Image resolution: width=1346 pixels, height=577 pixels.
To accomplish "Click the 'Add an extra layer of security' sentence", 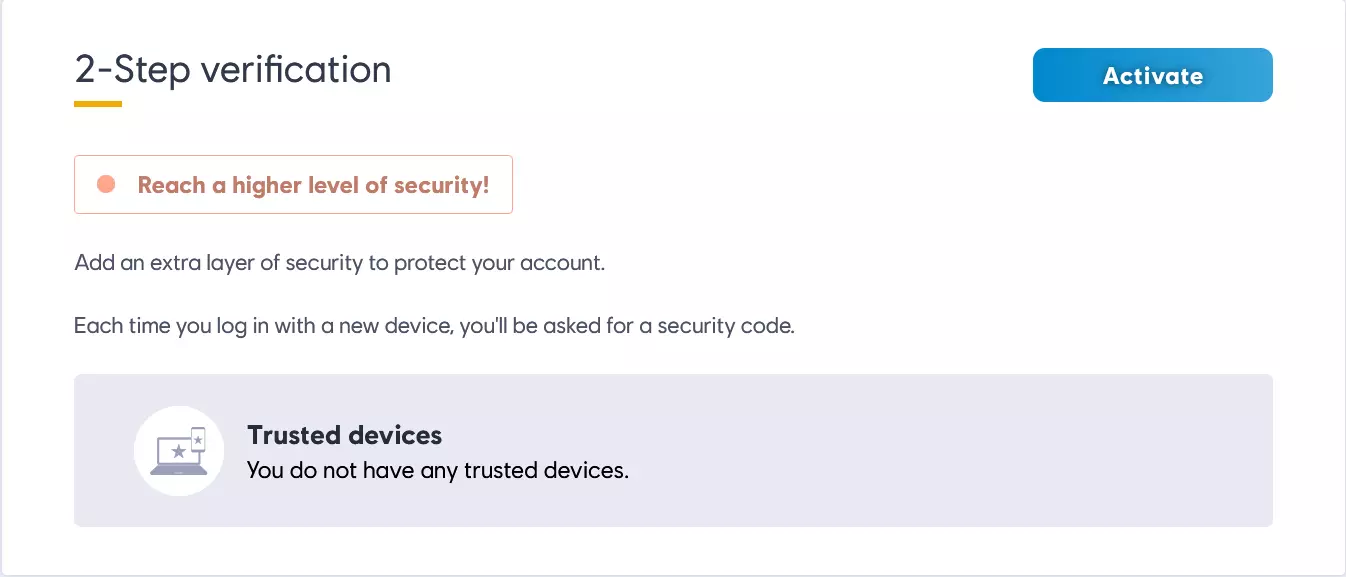I will click(x=340, y=265).
